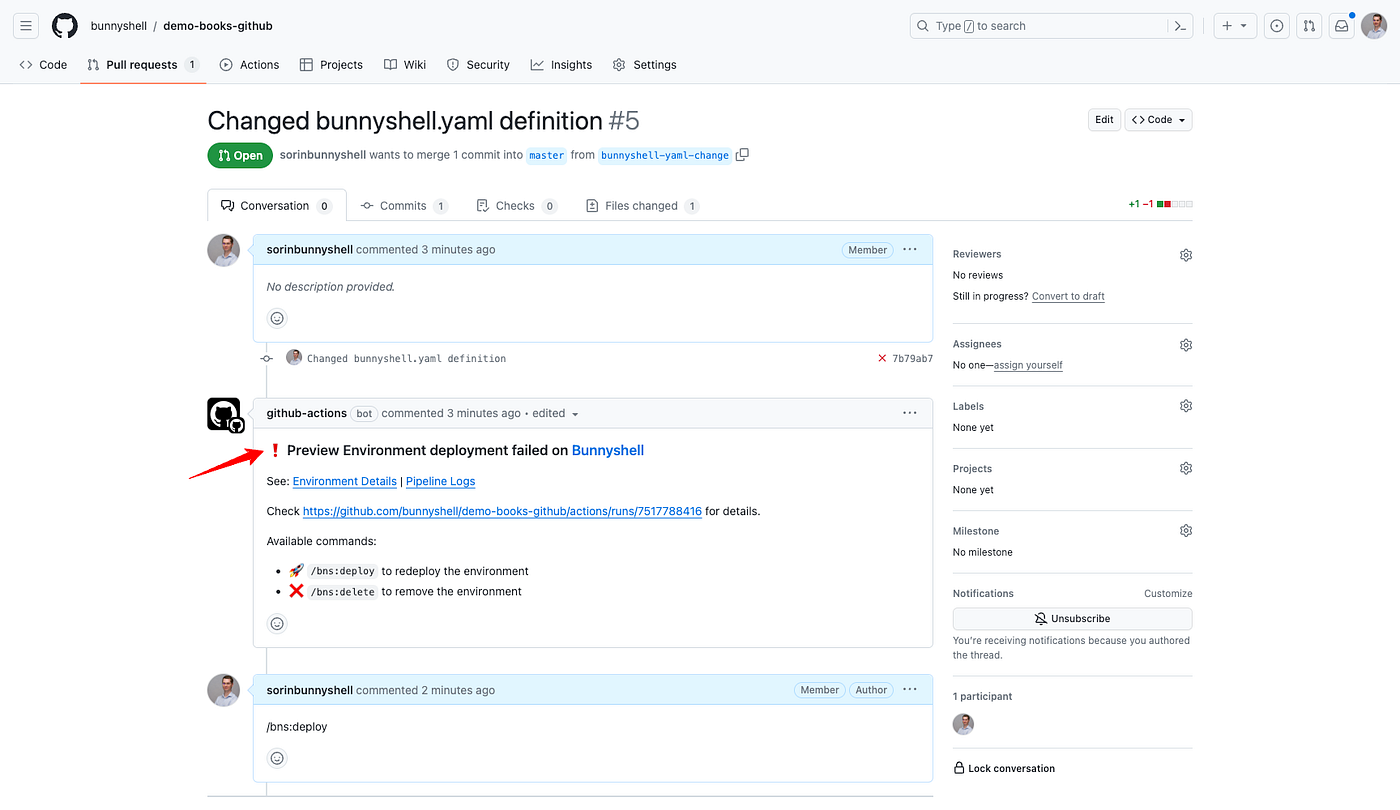Switch to the Checks tab
This screenshot has width=1400, height=810.
pyautogui.click(x=516, y=206)
